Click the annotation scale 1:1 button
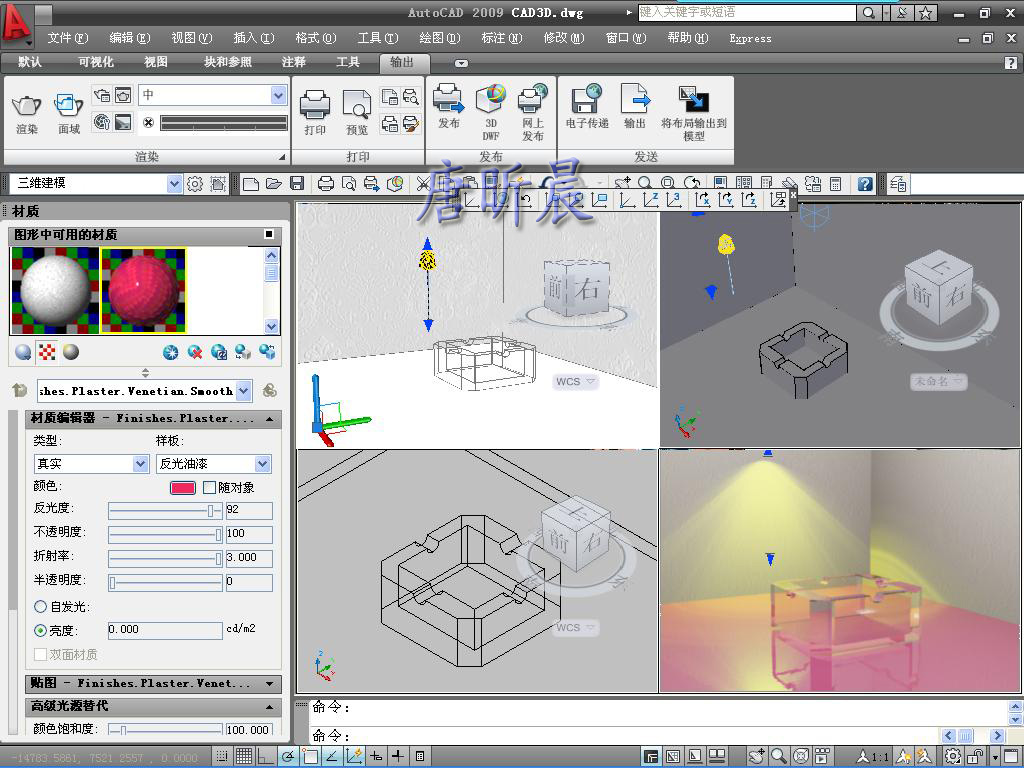The image size is (1024, 768). [x=873, y=756]
